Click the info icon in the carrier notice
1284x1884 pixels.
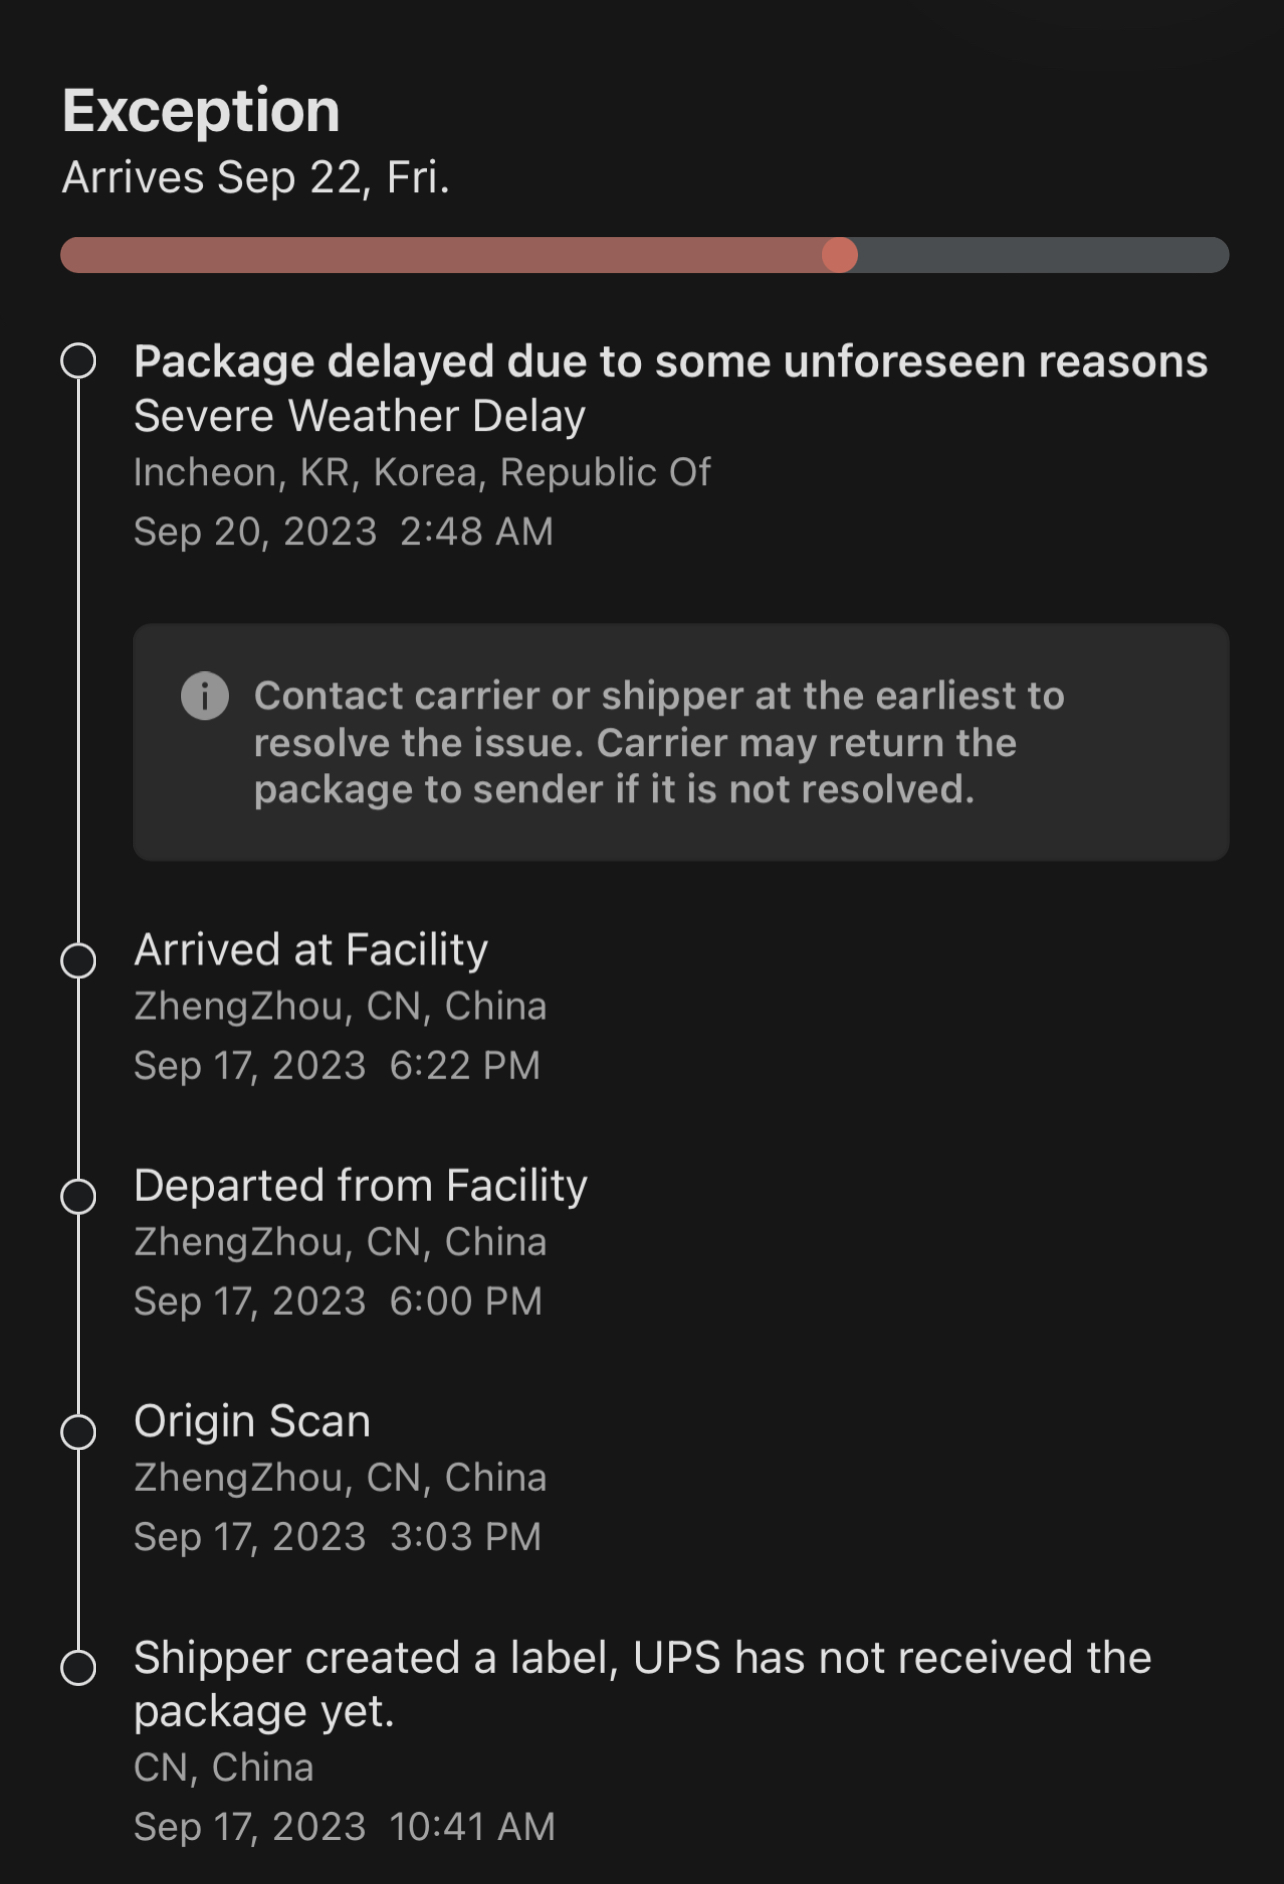click(205, 696)
